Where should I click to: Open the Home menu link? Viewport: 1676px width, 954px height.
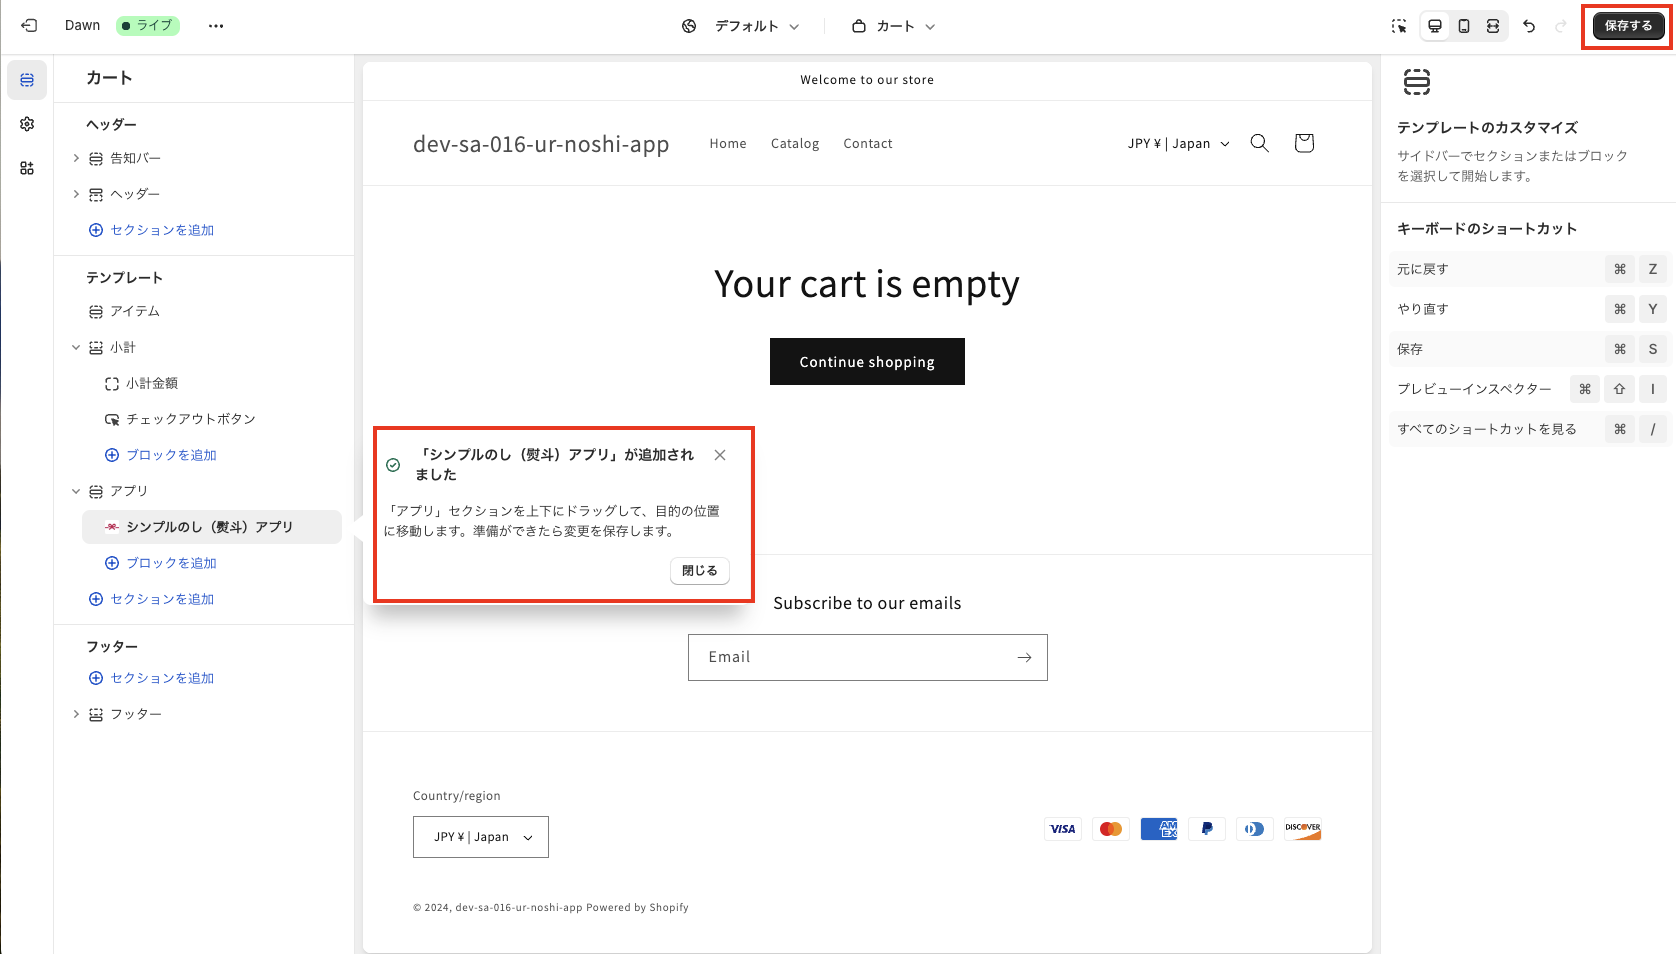(728, 143)
